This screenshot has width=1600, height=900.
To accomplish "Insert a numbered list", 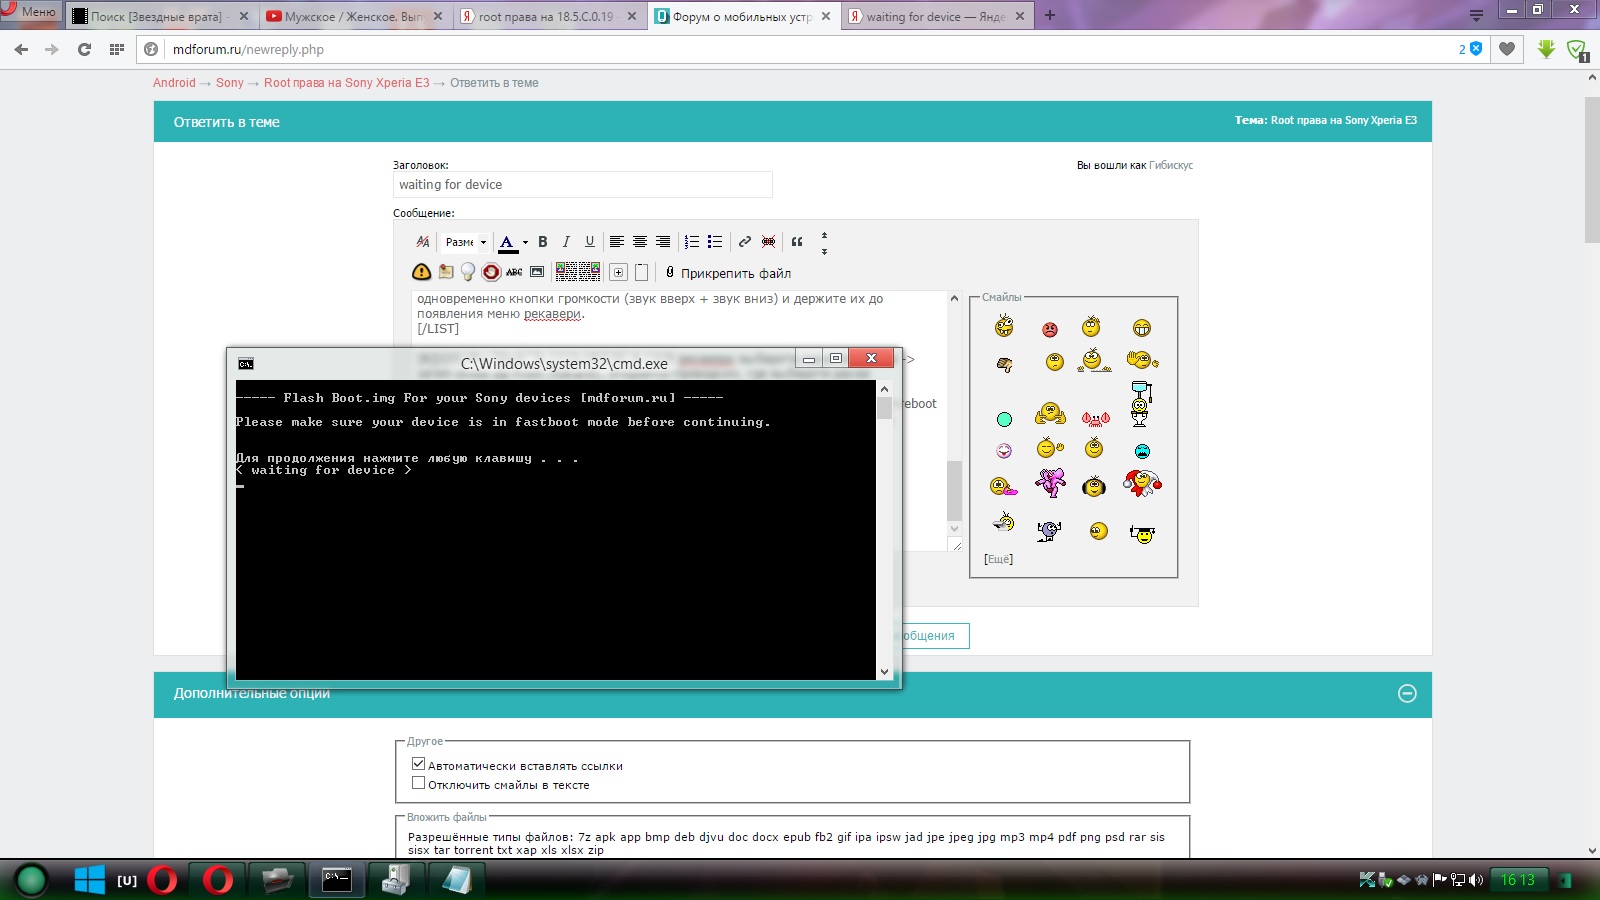I will pyautogui.click(x=691, y=242).
